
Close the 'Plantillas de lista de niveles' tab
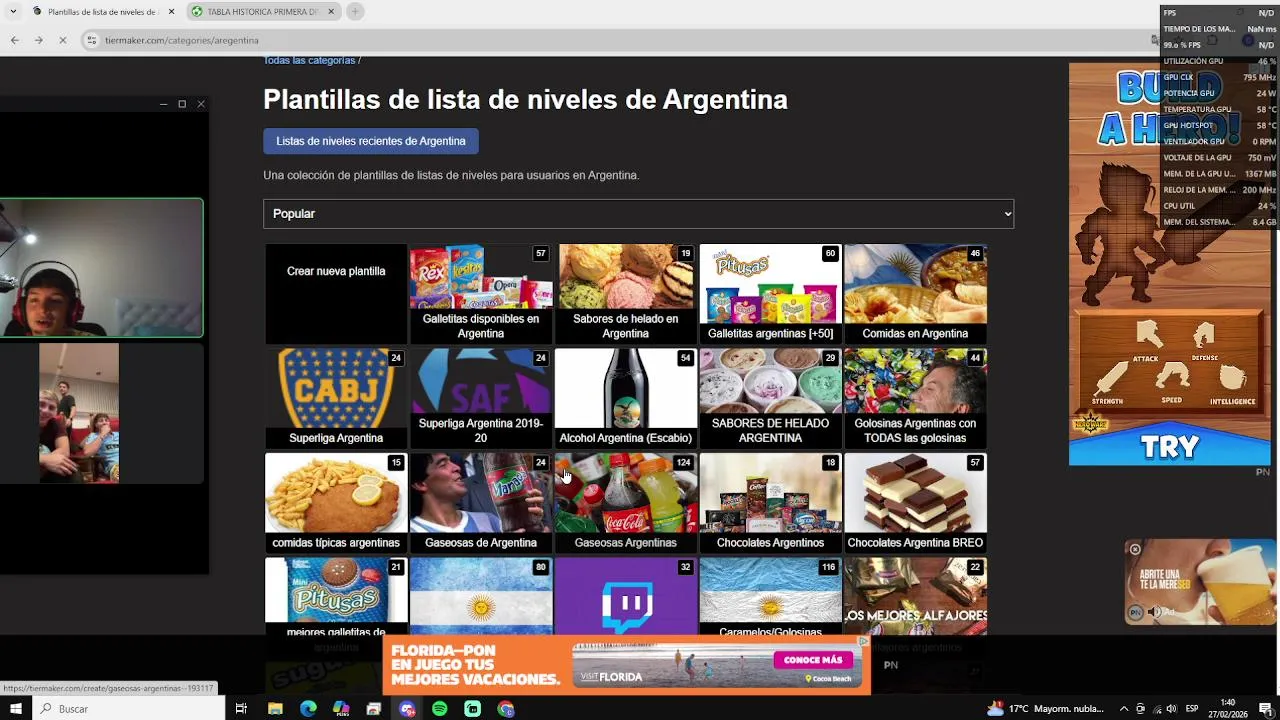point(171,11)
